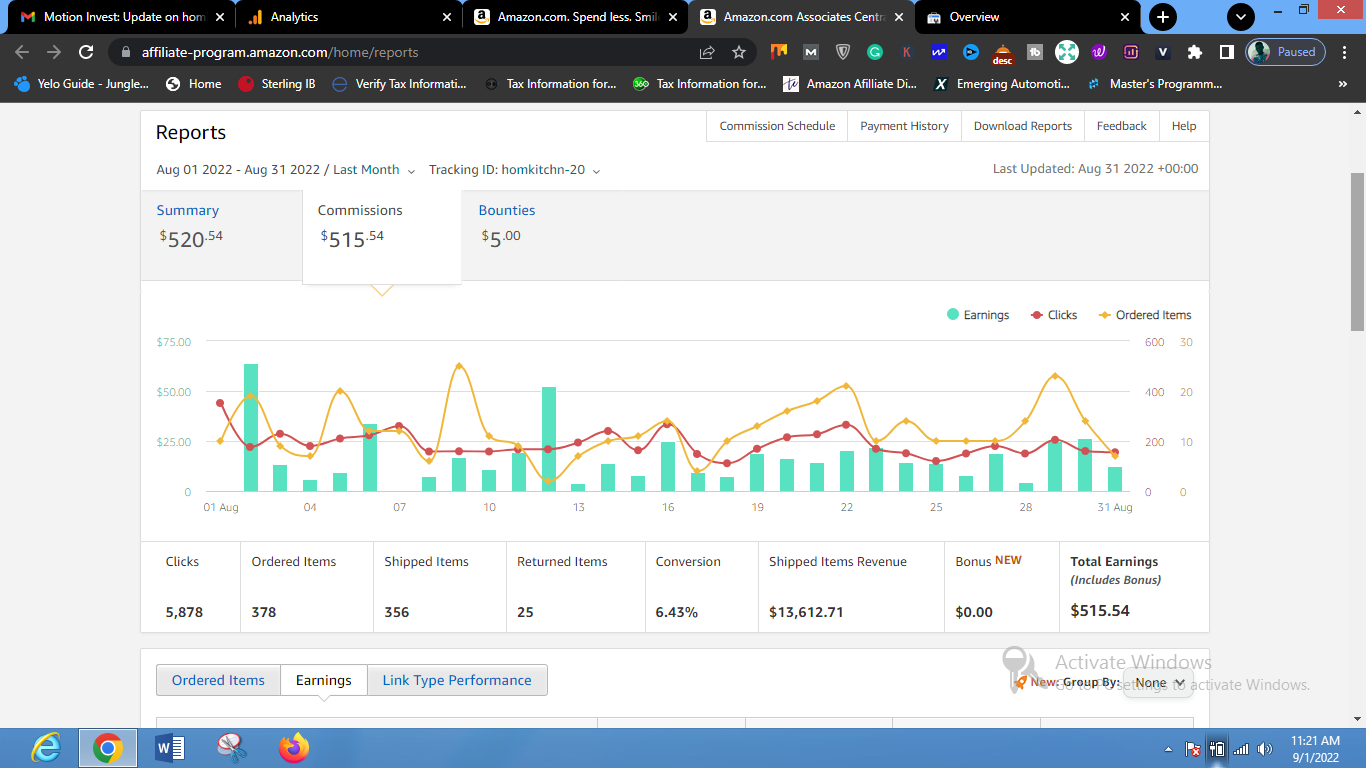Viewport: 1366px width, 768px height.
Task: Launch Internet Explorer from the taskbar
Action: click(46, 748)
